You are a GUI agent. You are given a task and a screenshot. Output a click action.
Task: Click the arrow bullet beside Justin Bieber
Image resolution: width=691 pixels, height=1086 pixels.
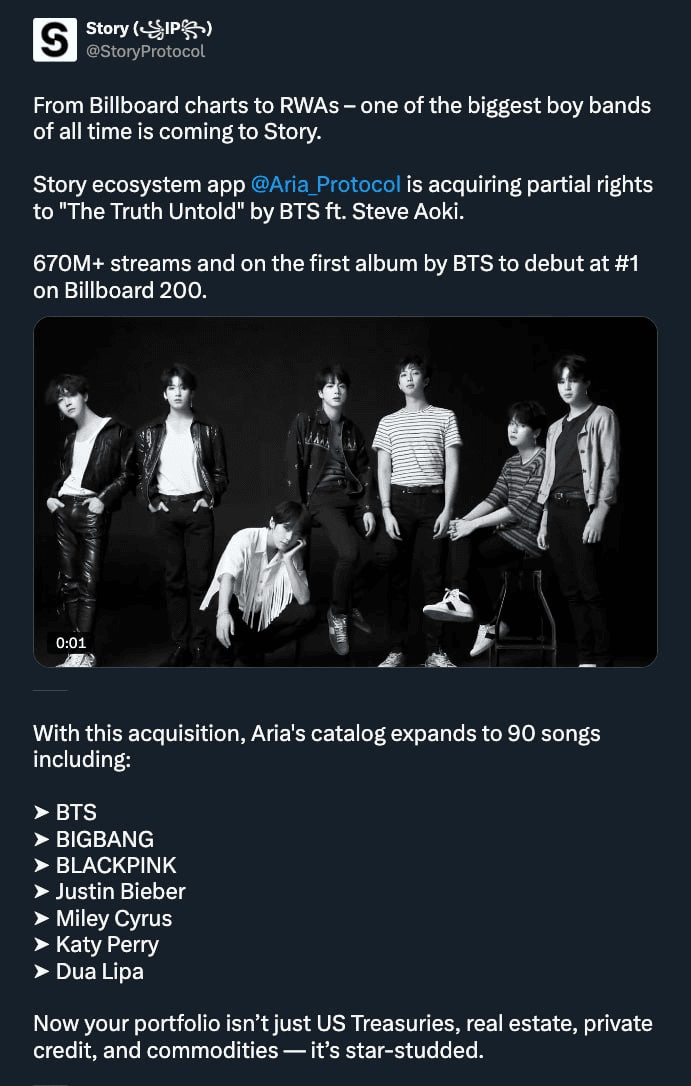tap(42, 891)
